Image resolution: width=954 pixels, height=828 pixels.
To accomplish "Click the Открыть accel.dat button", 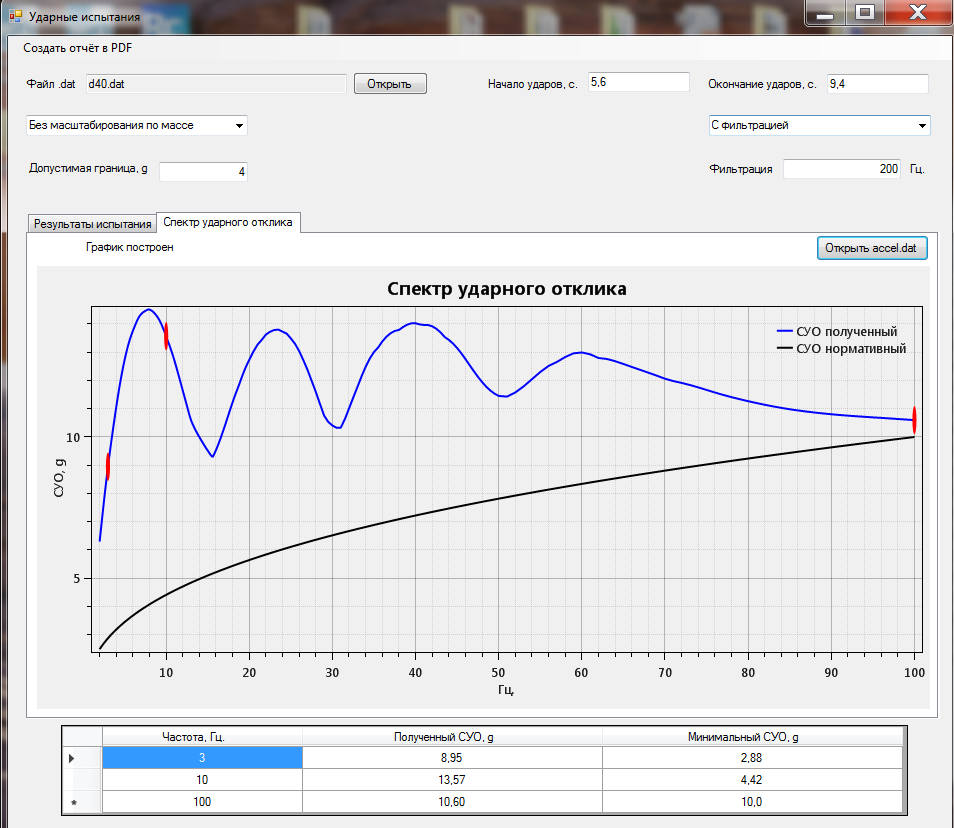I will [x=872, y=248].
